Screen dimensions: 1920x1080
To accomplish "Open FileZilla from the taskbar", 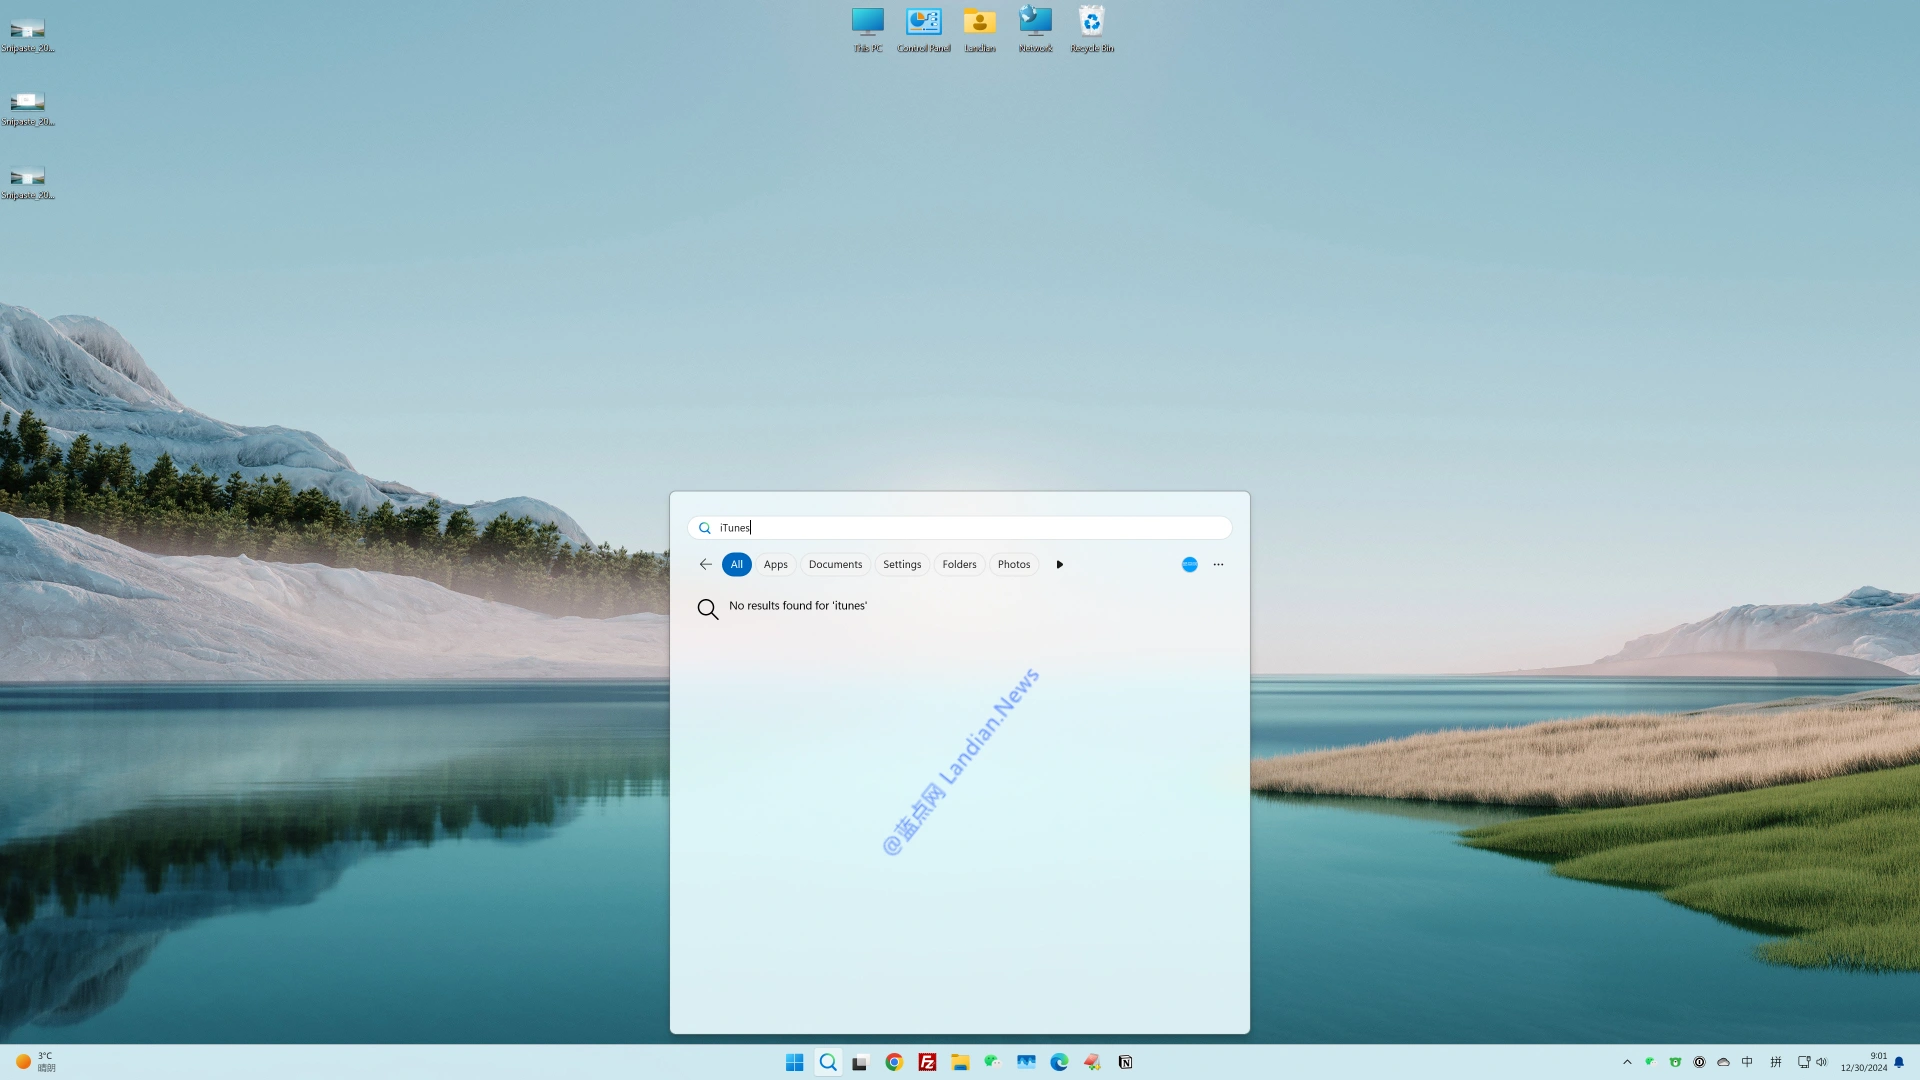I will tap(927, 1062).
